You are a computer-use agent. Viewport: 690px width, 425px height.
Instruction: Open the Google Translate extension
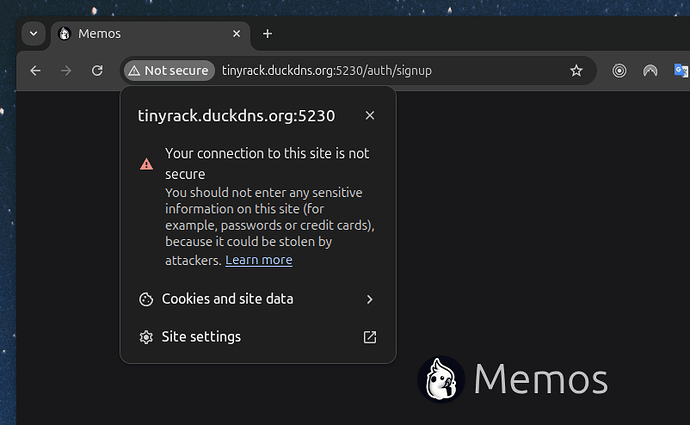[x=681, y=70]
